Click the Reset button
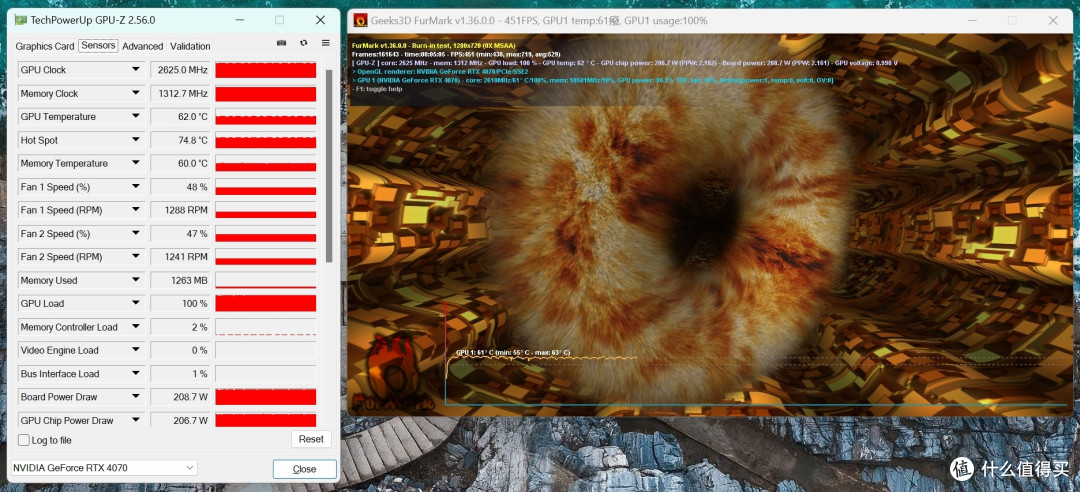This screenshot has width=1080, height=492. 311,439
